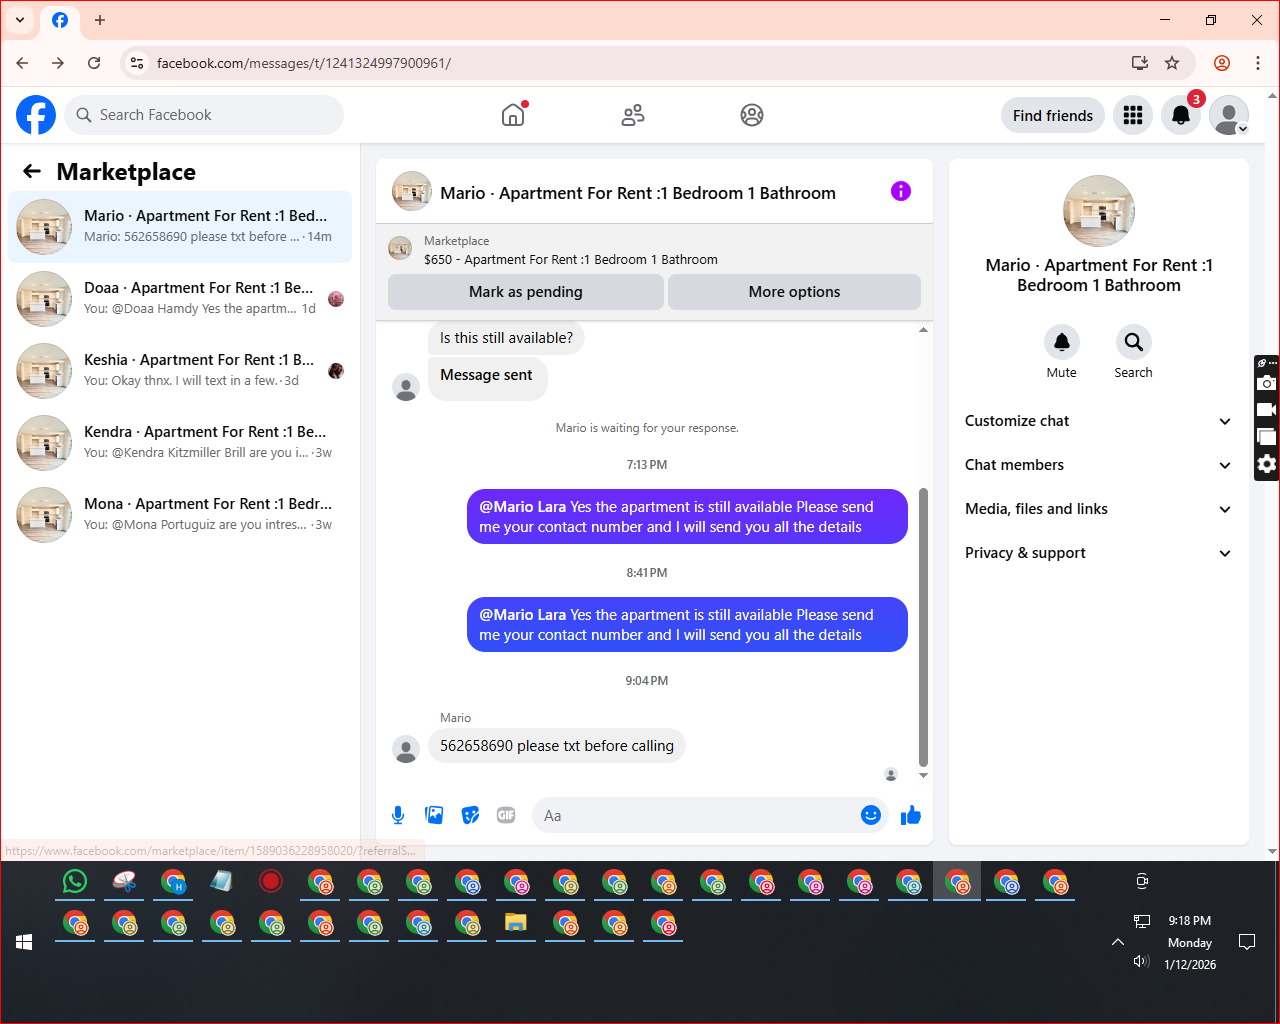Image resolution: width=1280 pixels, height=1024 pixels.
Task: Open the emoji picker smiley icon
Action: (871, 815)
